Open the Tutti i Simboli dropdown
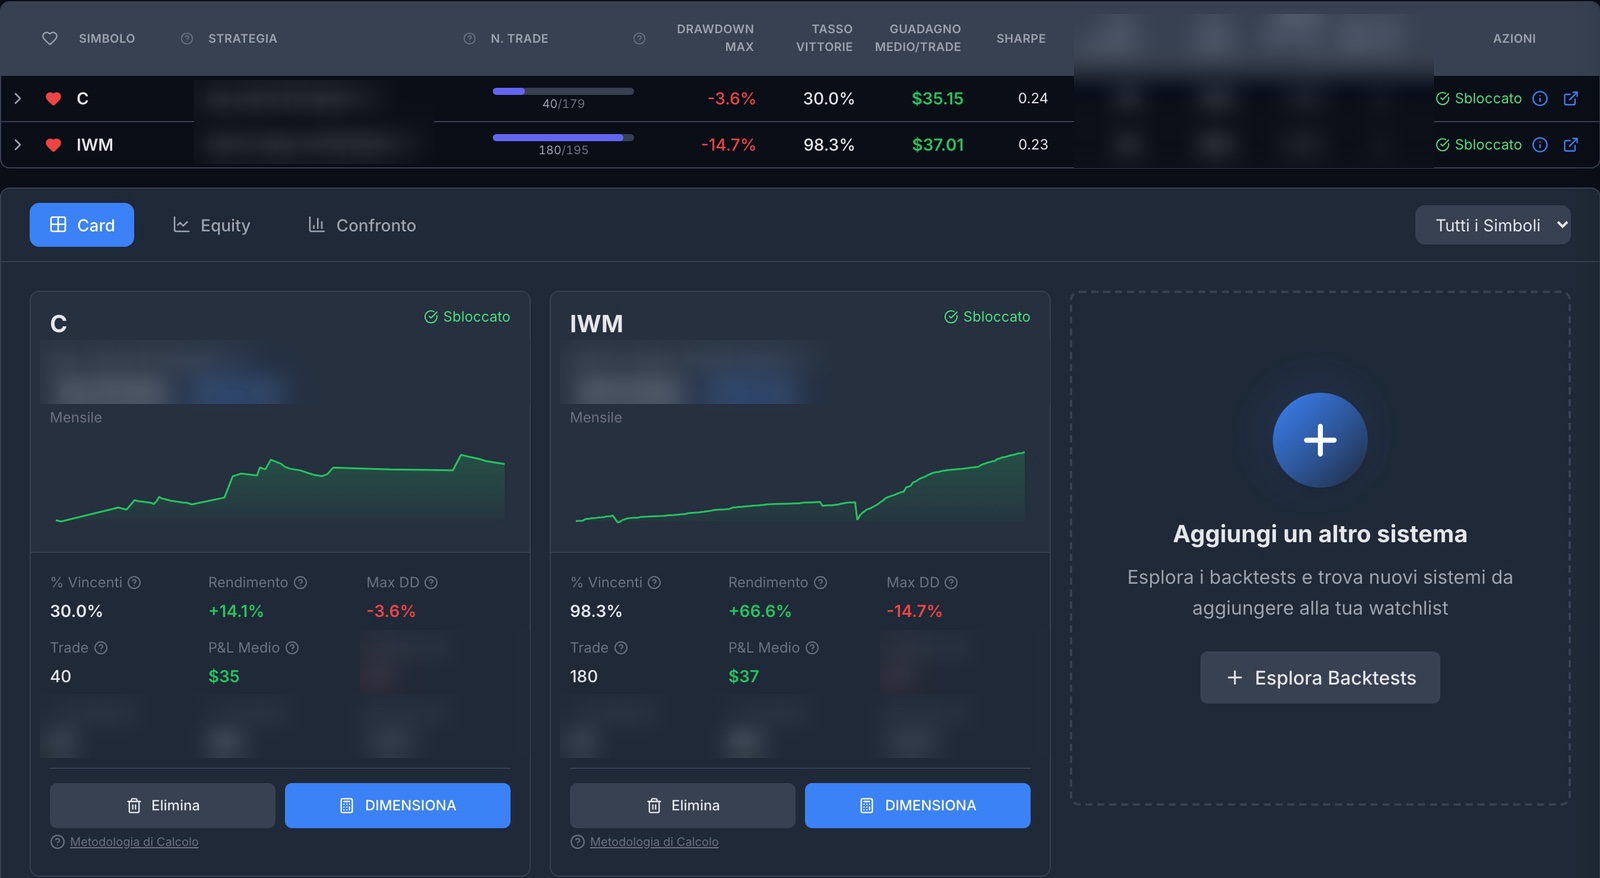Screen dimensions: 1600x878 1493,225
